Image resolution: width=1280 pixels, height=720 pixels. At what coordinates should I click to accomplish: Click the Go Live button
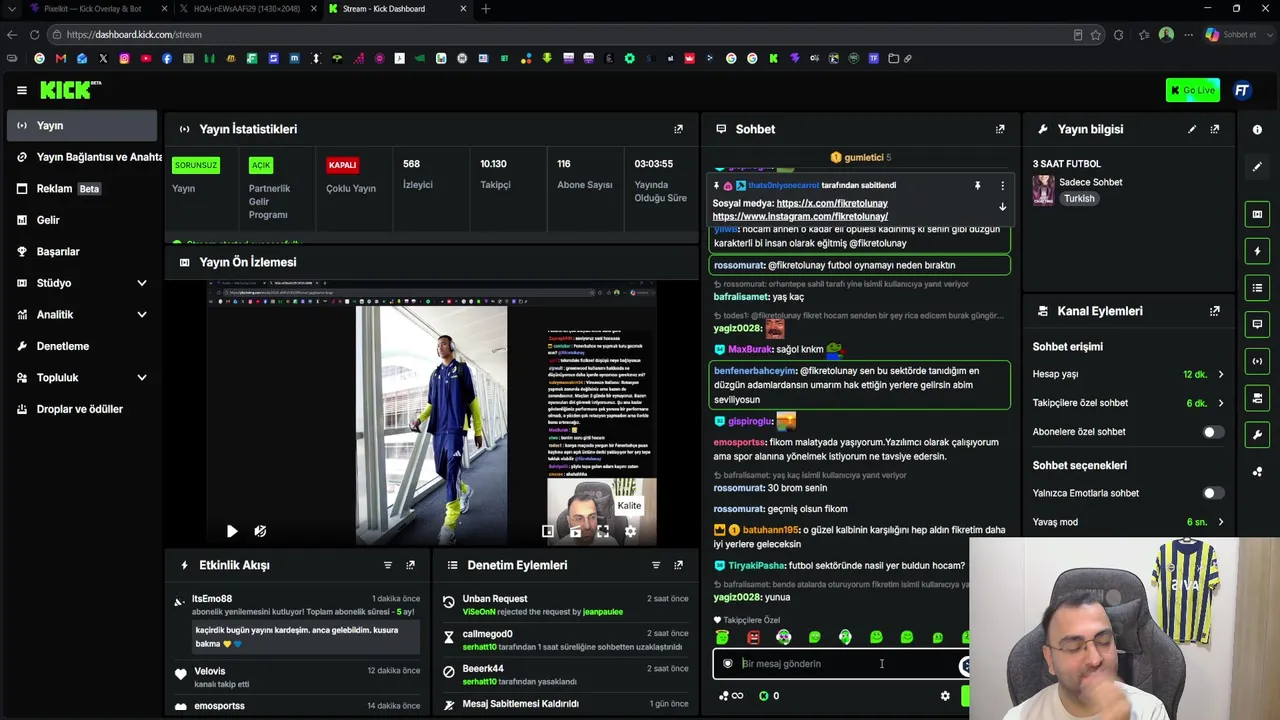tap(1192, 90)
